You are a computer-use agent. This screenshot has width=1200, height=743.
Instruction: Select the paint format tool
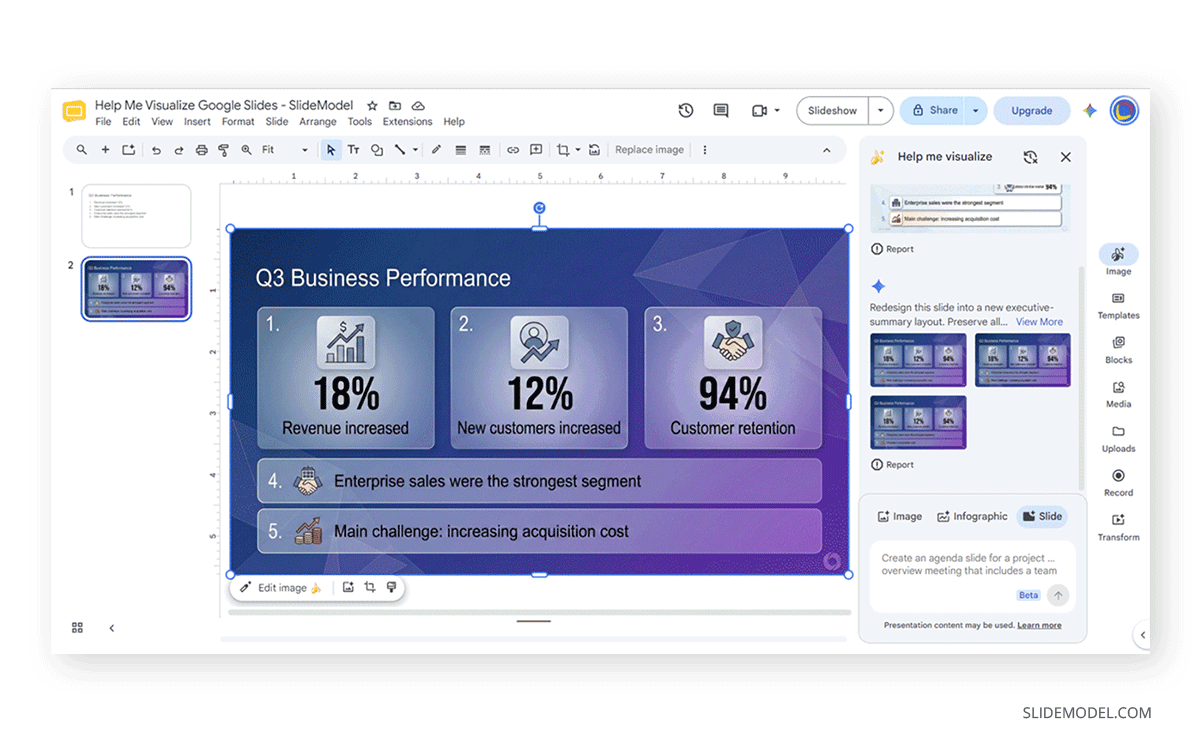pos(223,150)
